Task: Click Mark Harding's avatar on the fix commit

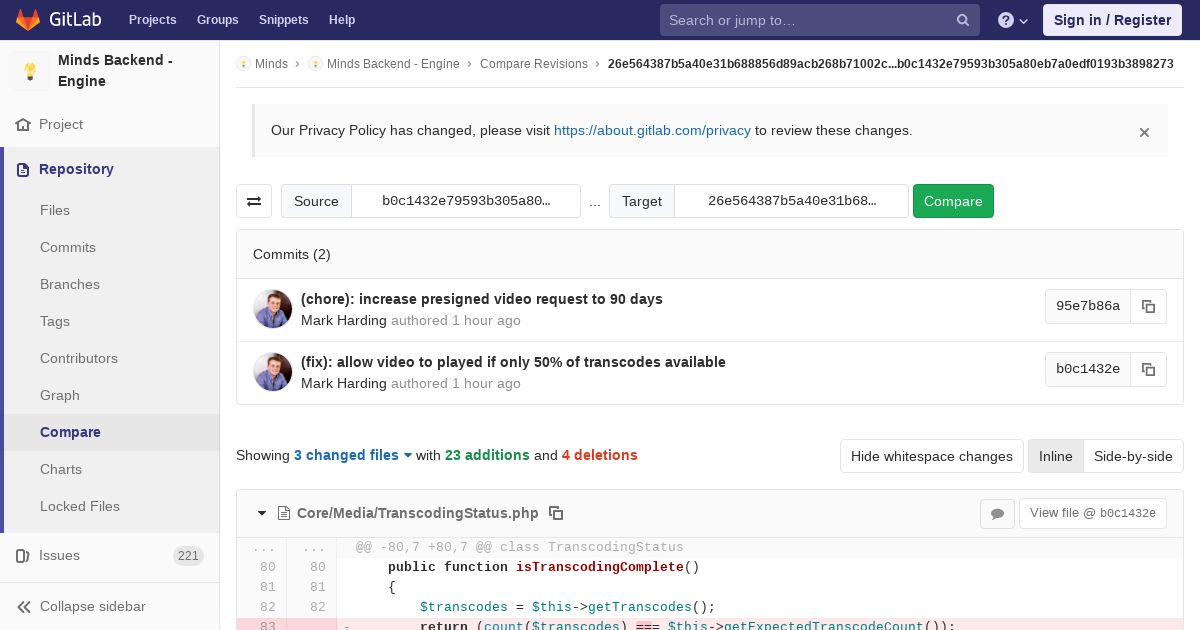Action: [272, 372]
